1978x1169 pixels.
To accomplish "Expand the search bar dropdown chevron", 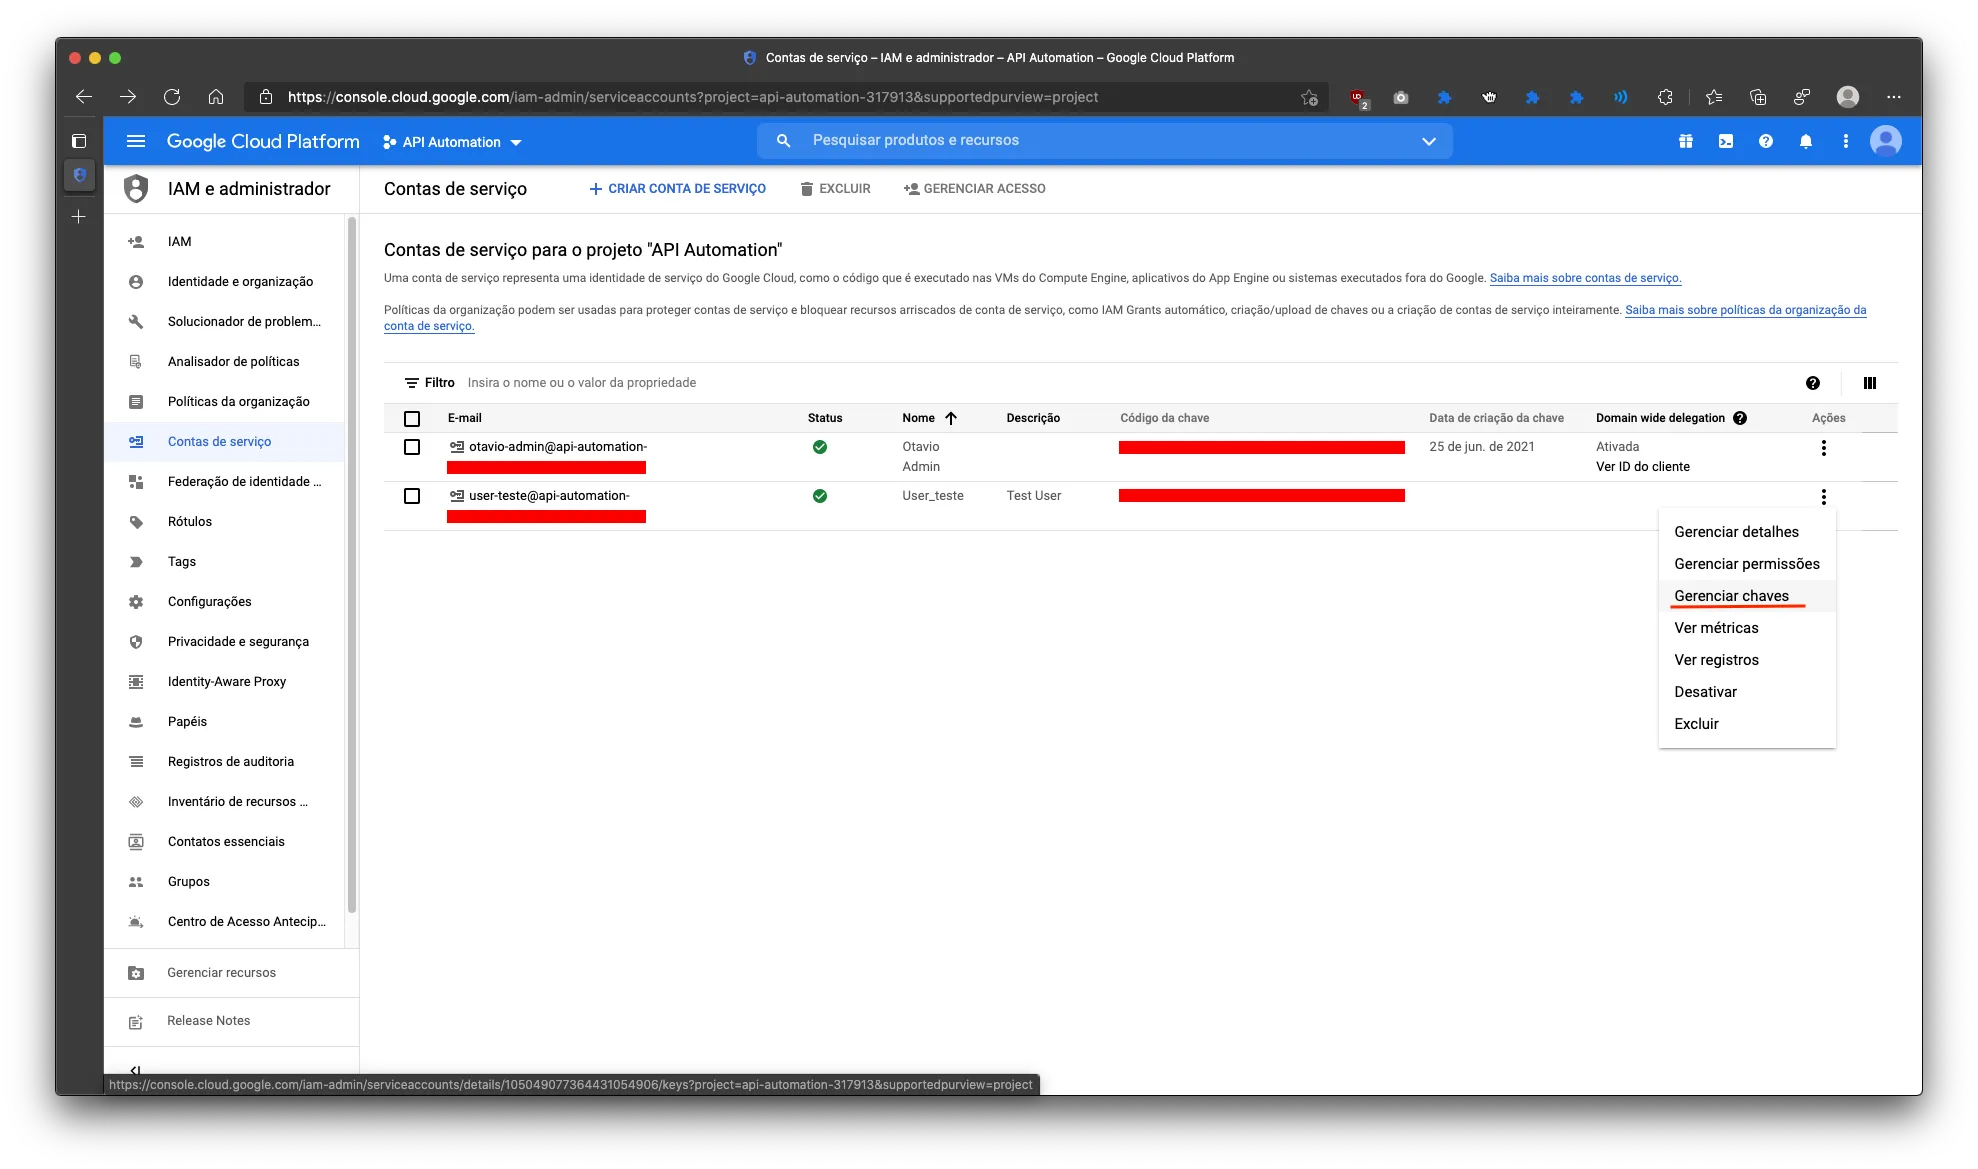I will [1429, 141].
